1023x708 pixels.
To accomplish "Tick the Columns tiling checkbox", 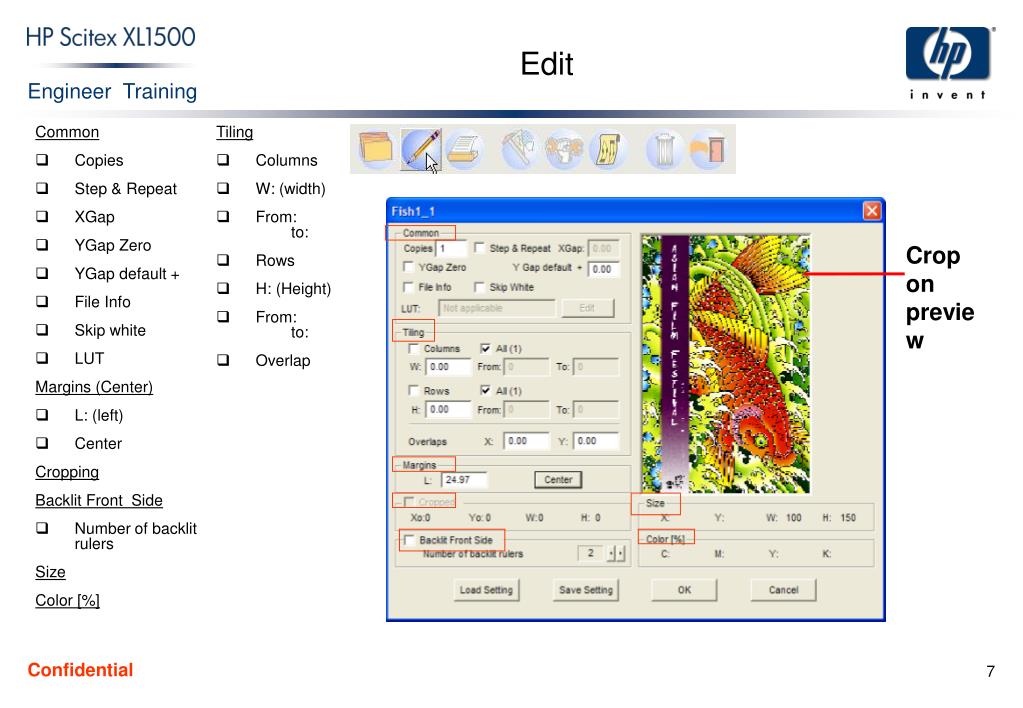I will pos(413,348).
